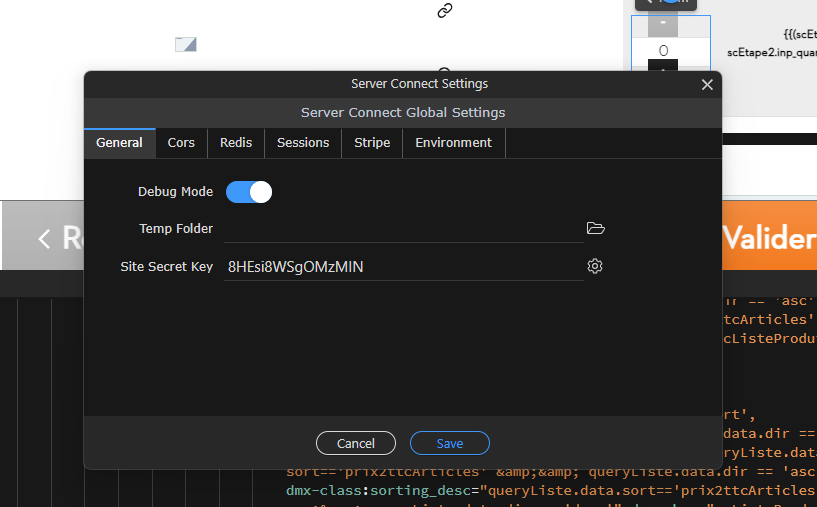
Task: Click the image placeholder icon on the page
Action: (185, 44)
